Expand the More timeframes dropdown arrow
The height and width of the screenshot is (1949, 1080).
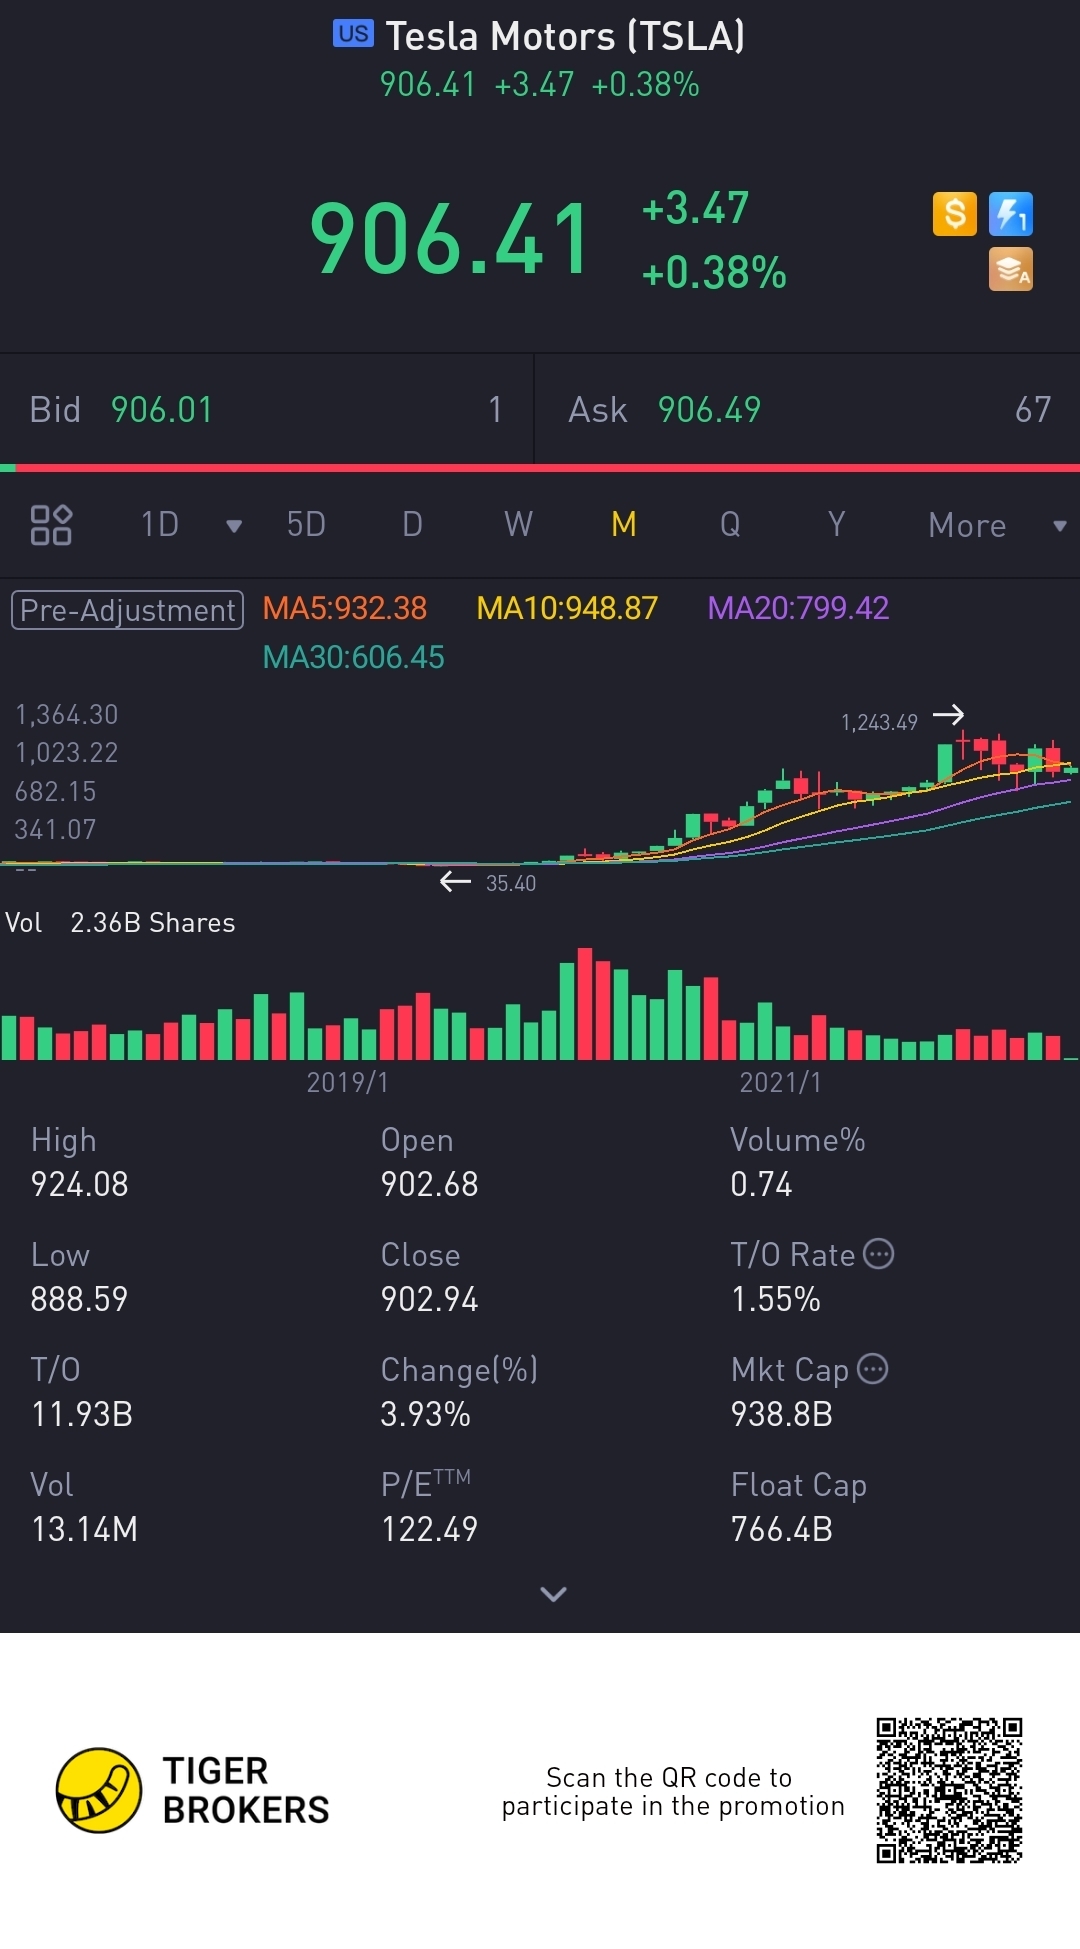[1060, 526]
